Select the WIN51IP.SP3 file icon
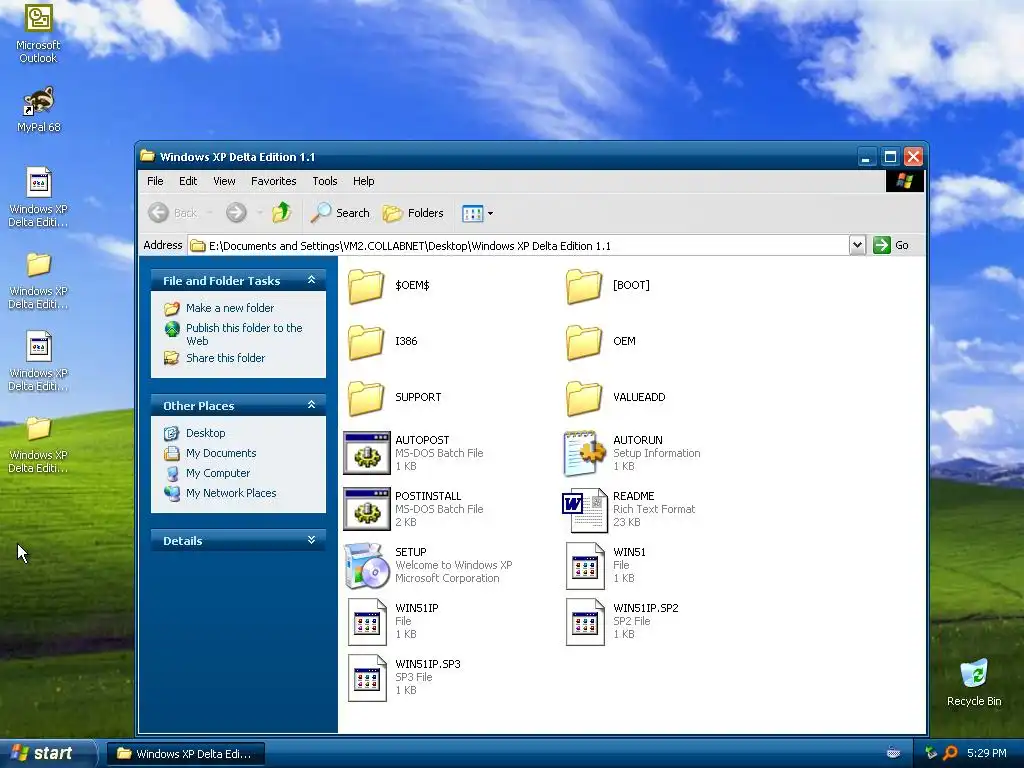1024x768 pixels. (x=367, y=678)
